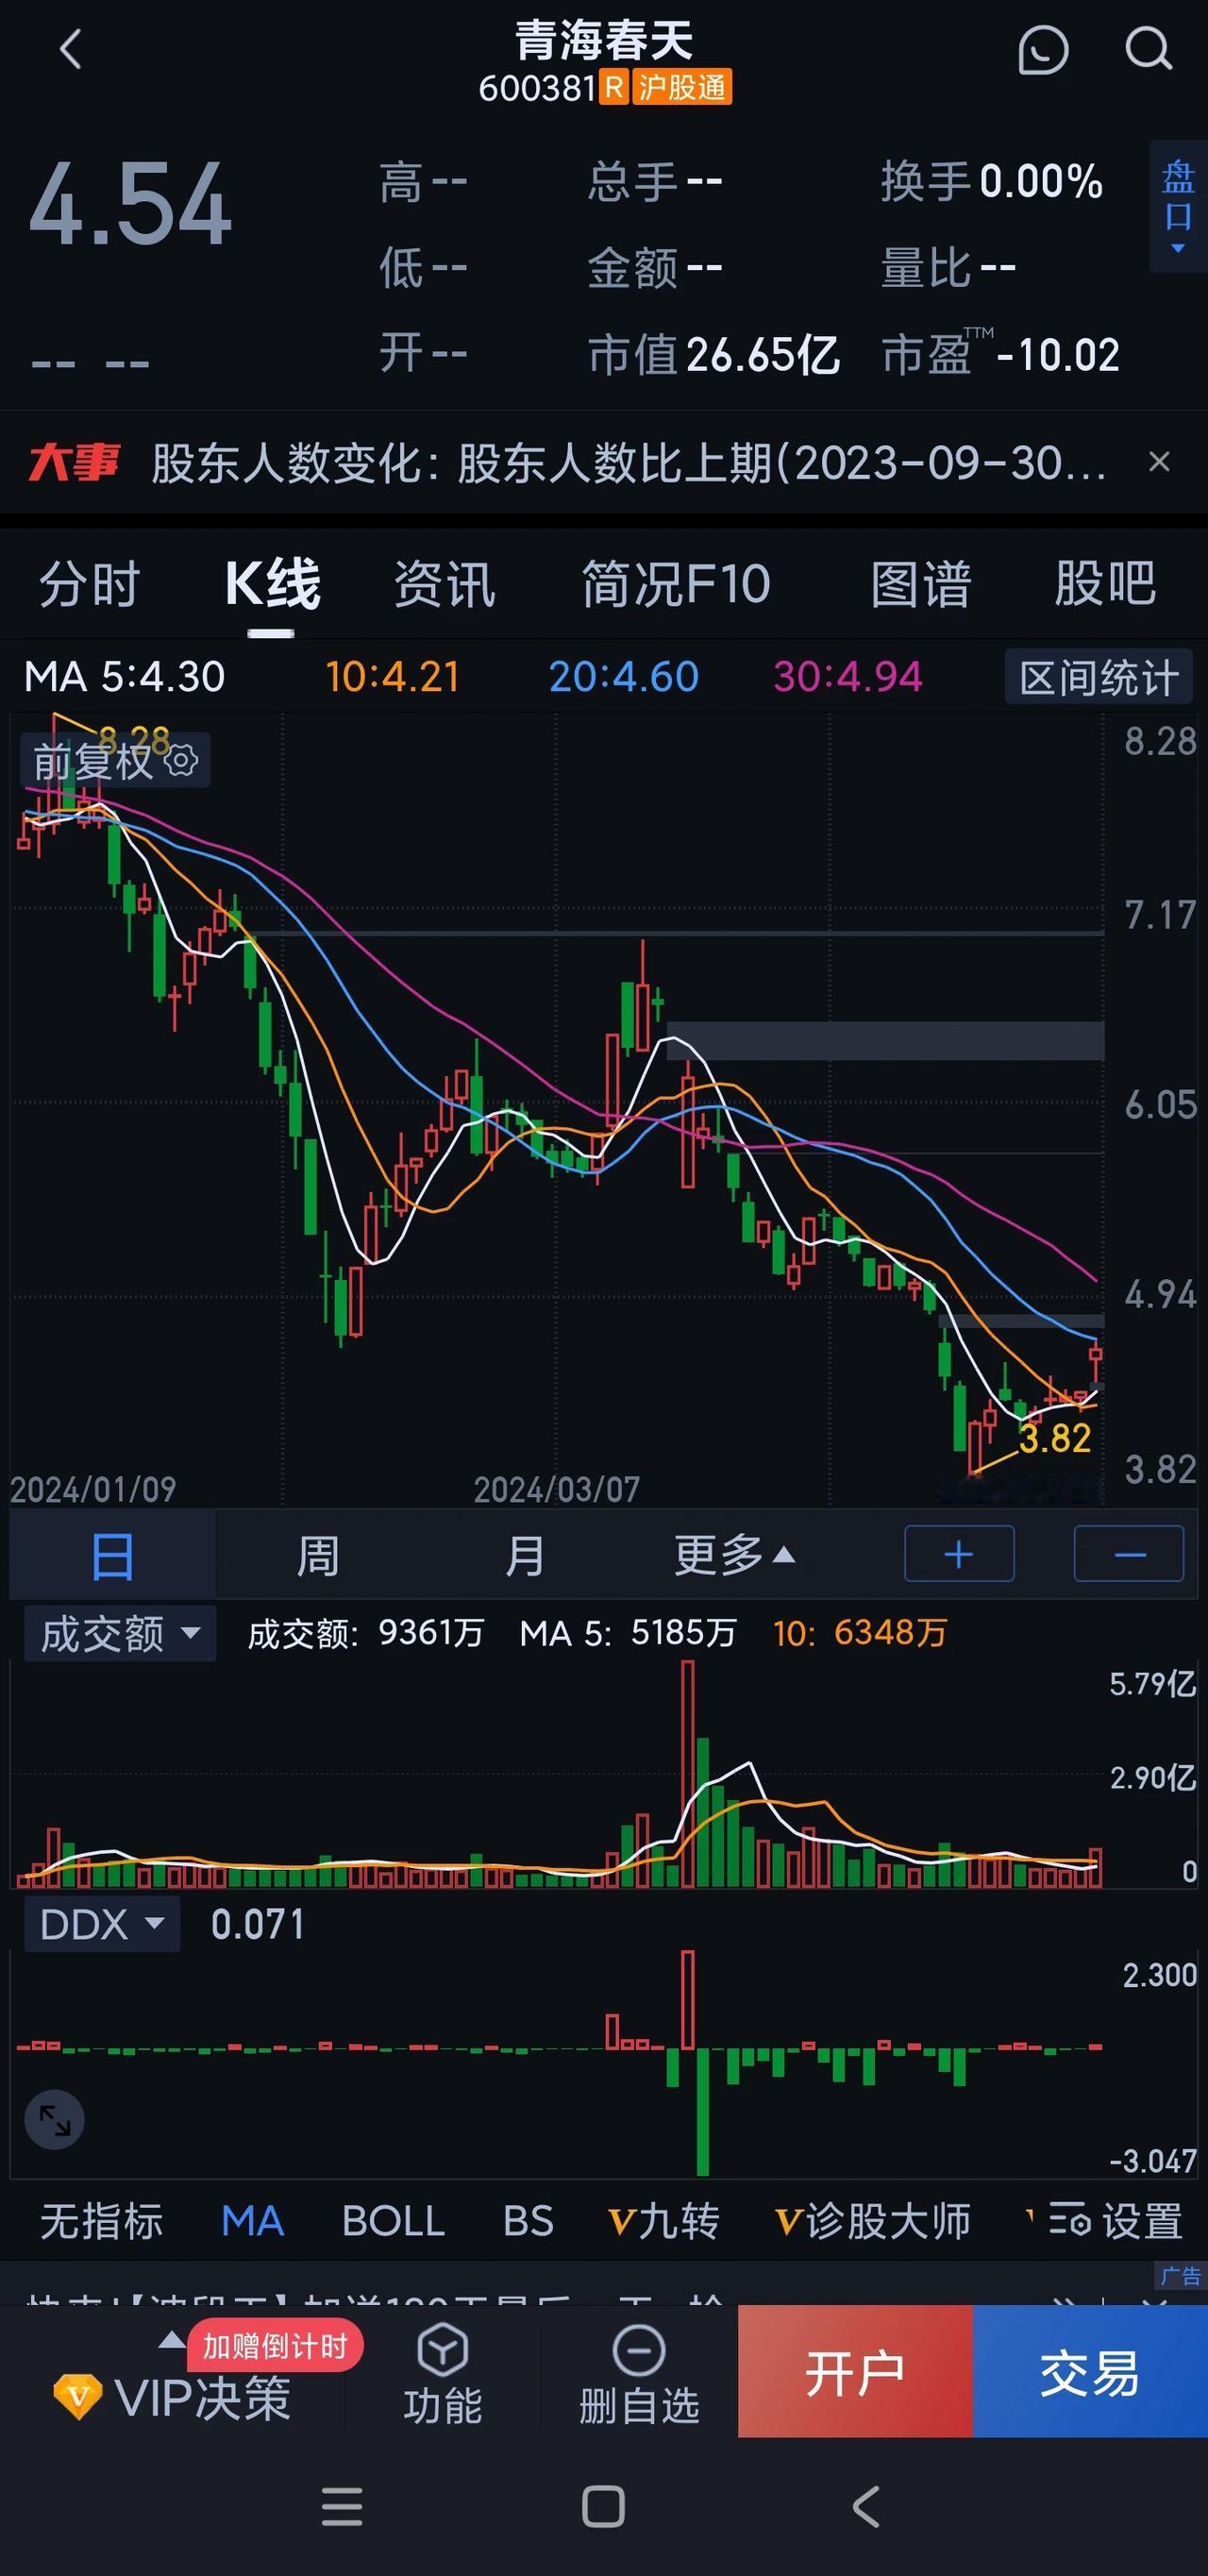Tap the 广告 ad label
Viewport: 1208px width, 2576px height.
pyautogui.click(x=1181, y=2276)
